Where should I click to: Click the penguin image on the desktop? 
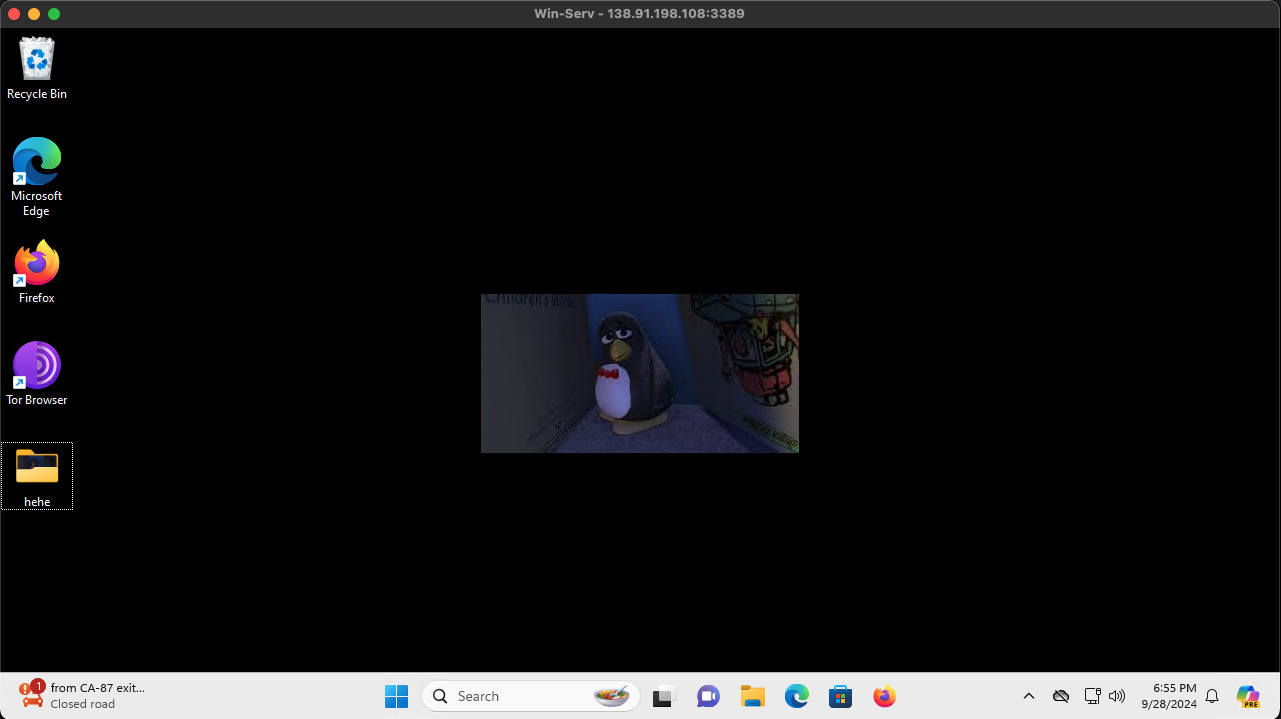click(640, 373)
